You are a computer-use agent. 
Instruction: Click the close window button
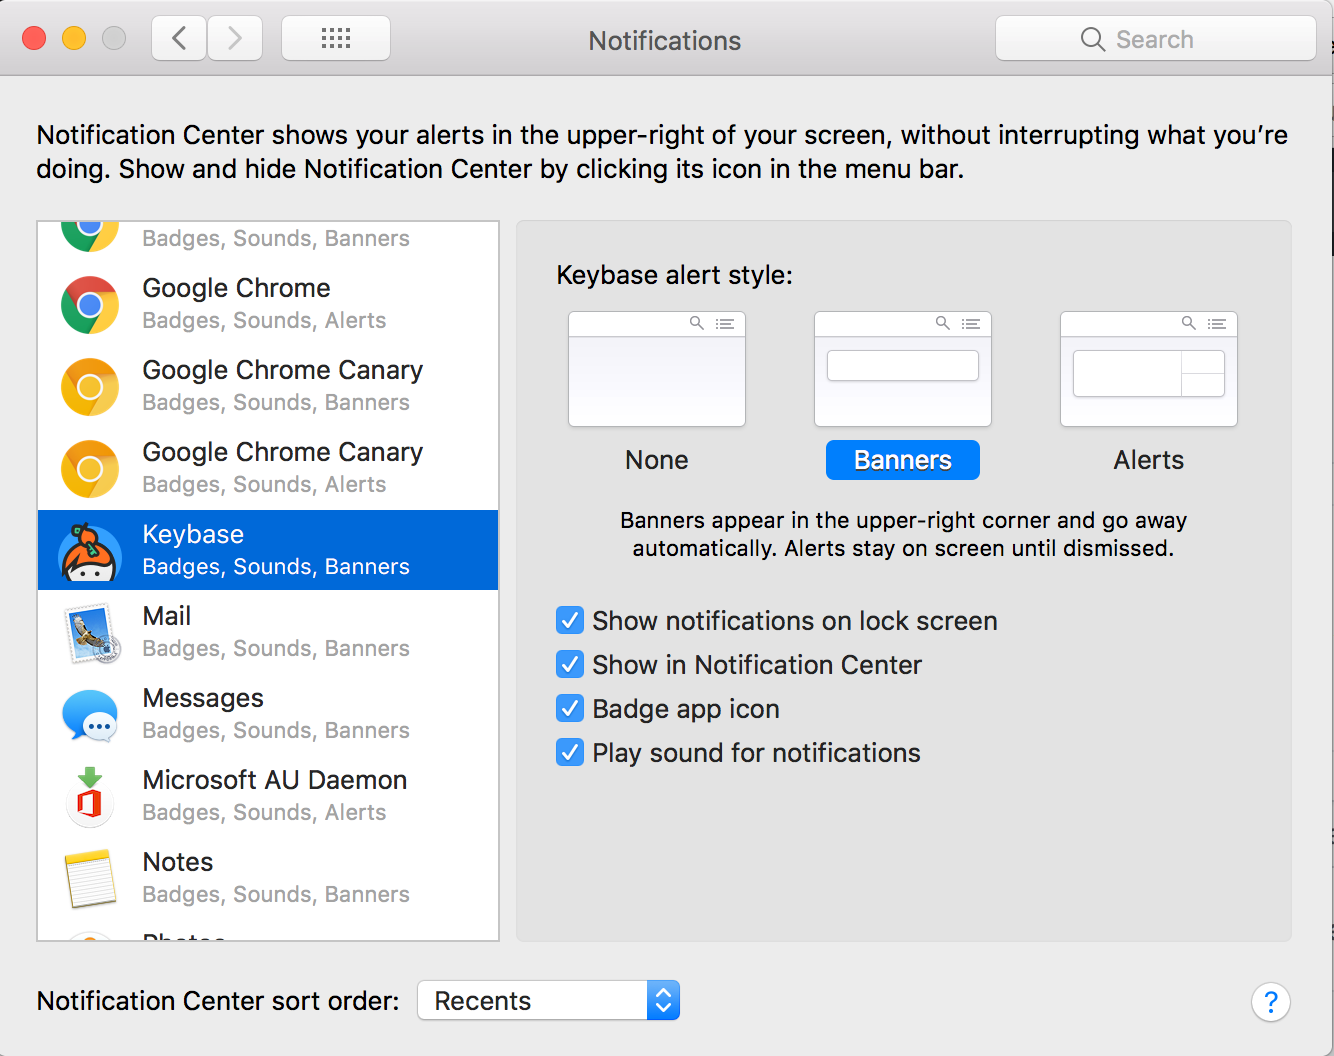coord(34,39)
